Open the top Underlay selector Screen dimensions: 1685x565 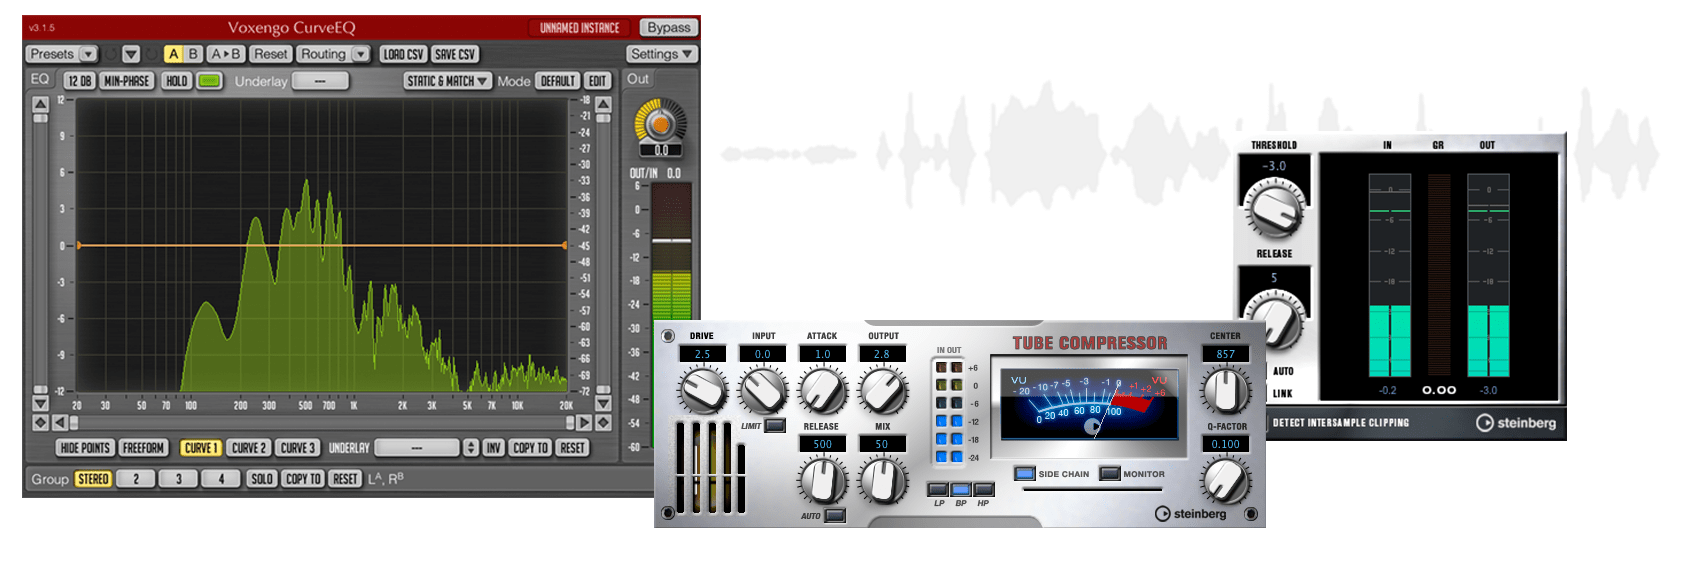coord(320,81)
